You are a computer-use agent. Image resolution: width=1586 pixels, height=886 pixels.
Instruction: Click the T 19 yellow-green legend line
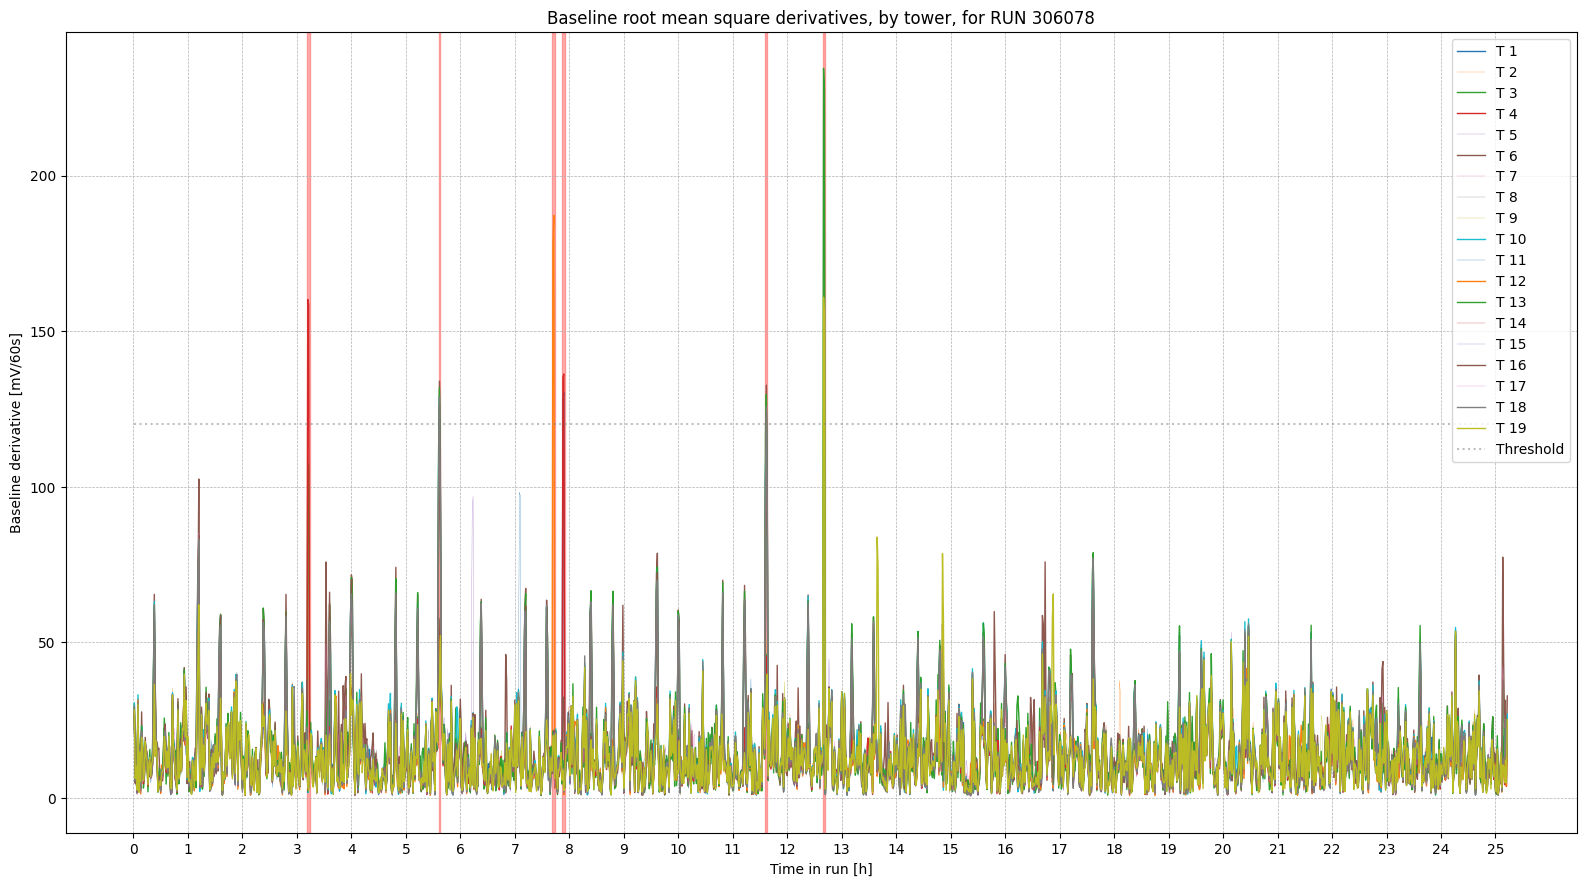1472,428
